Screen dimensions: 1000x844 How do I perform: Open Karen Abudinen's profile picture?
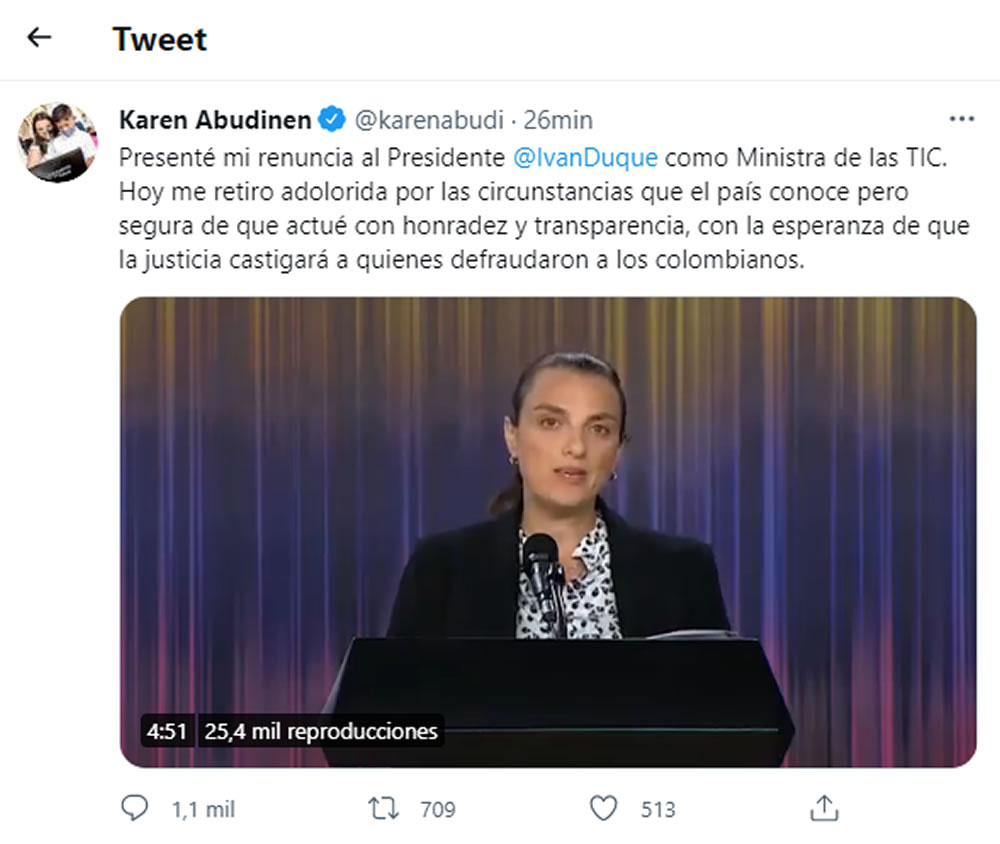[x=57, y=142]
